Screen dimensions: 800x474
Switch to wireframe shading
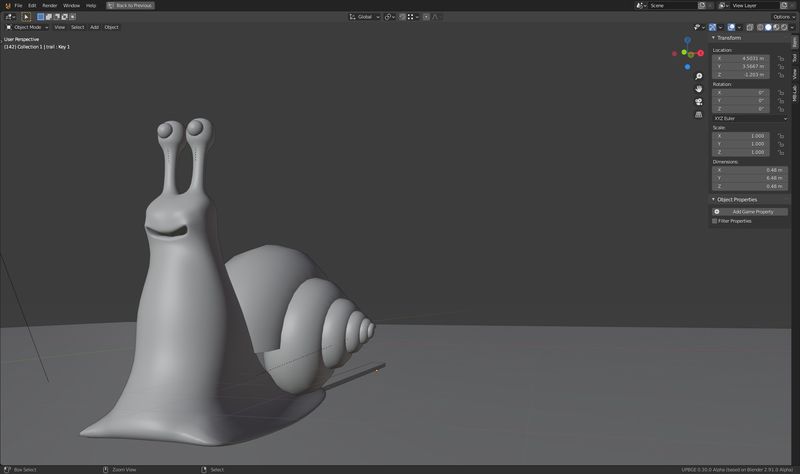coord(760,28)
